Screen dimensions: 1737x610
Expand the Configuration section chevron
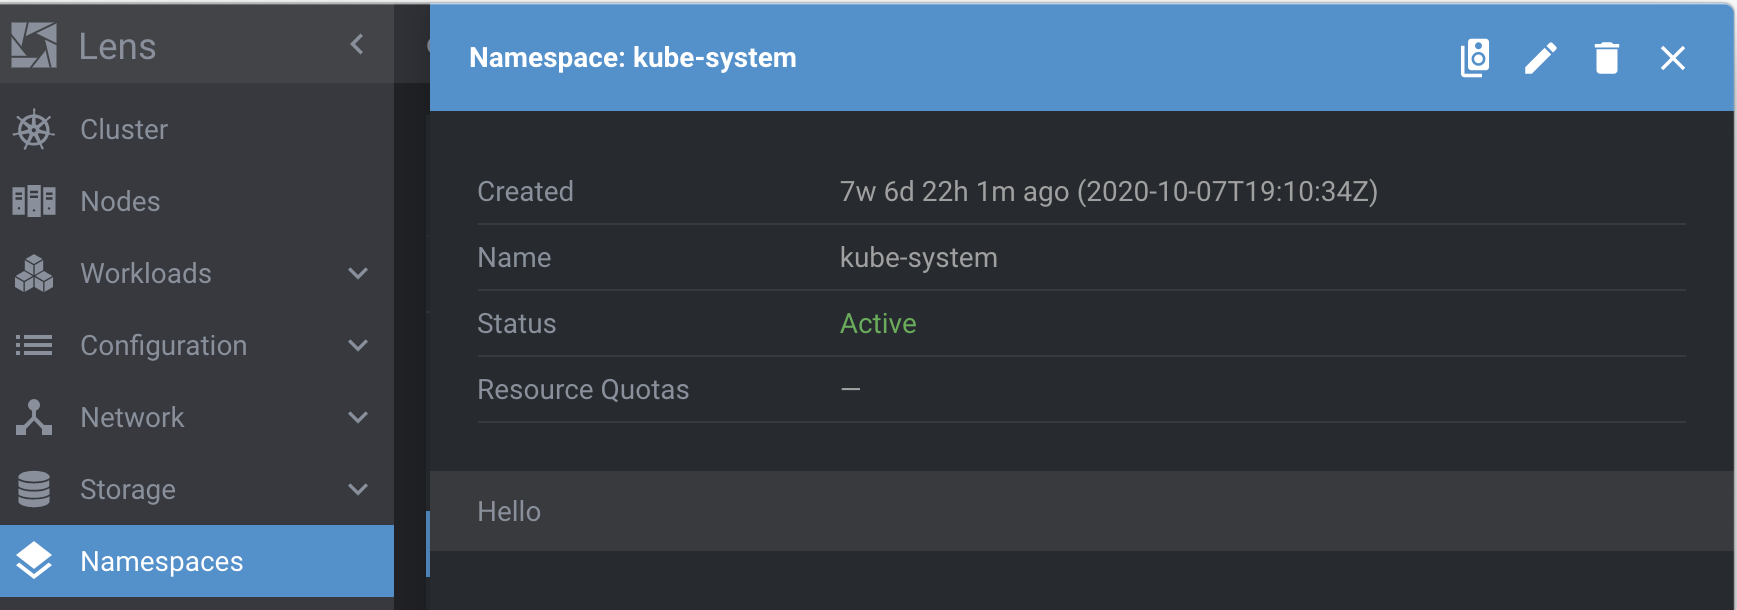(x=358, y=345)
